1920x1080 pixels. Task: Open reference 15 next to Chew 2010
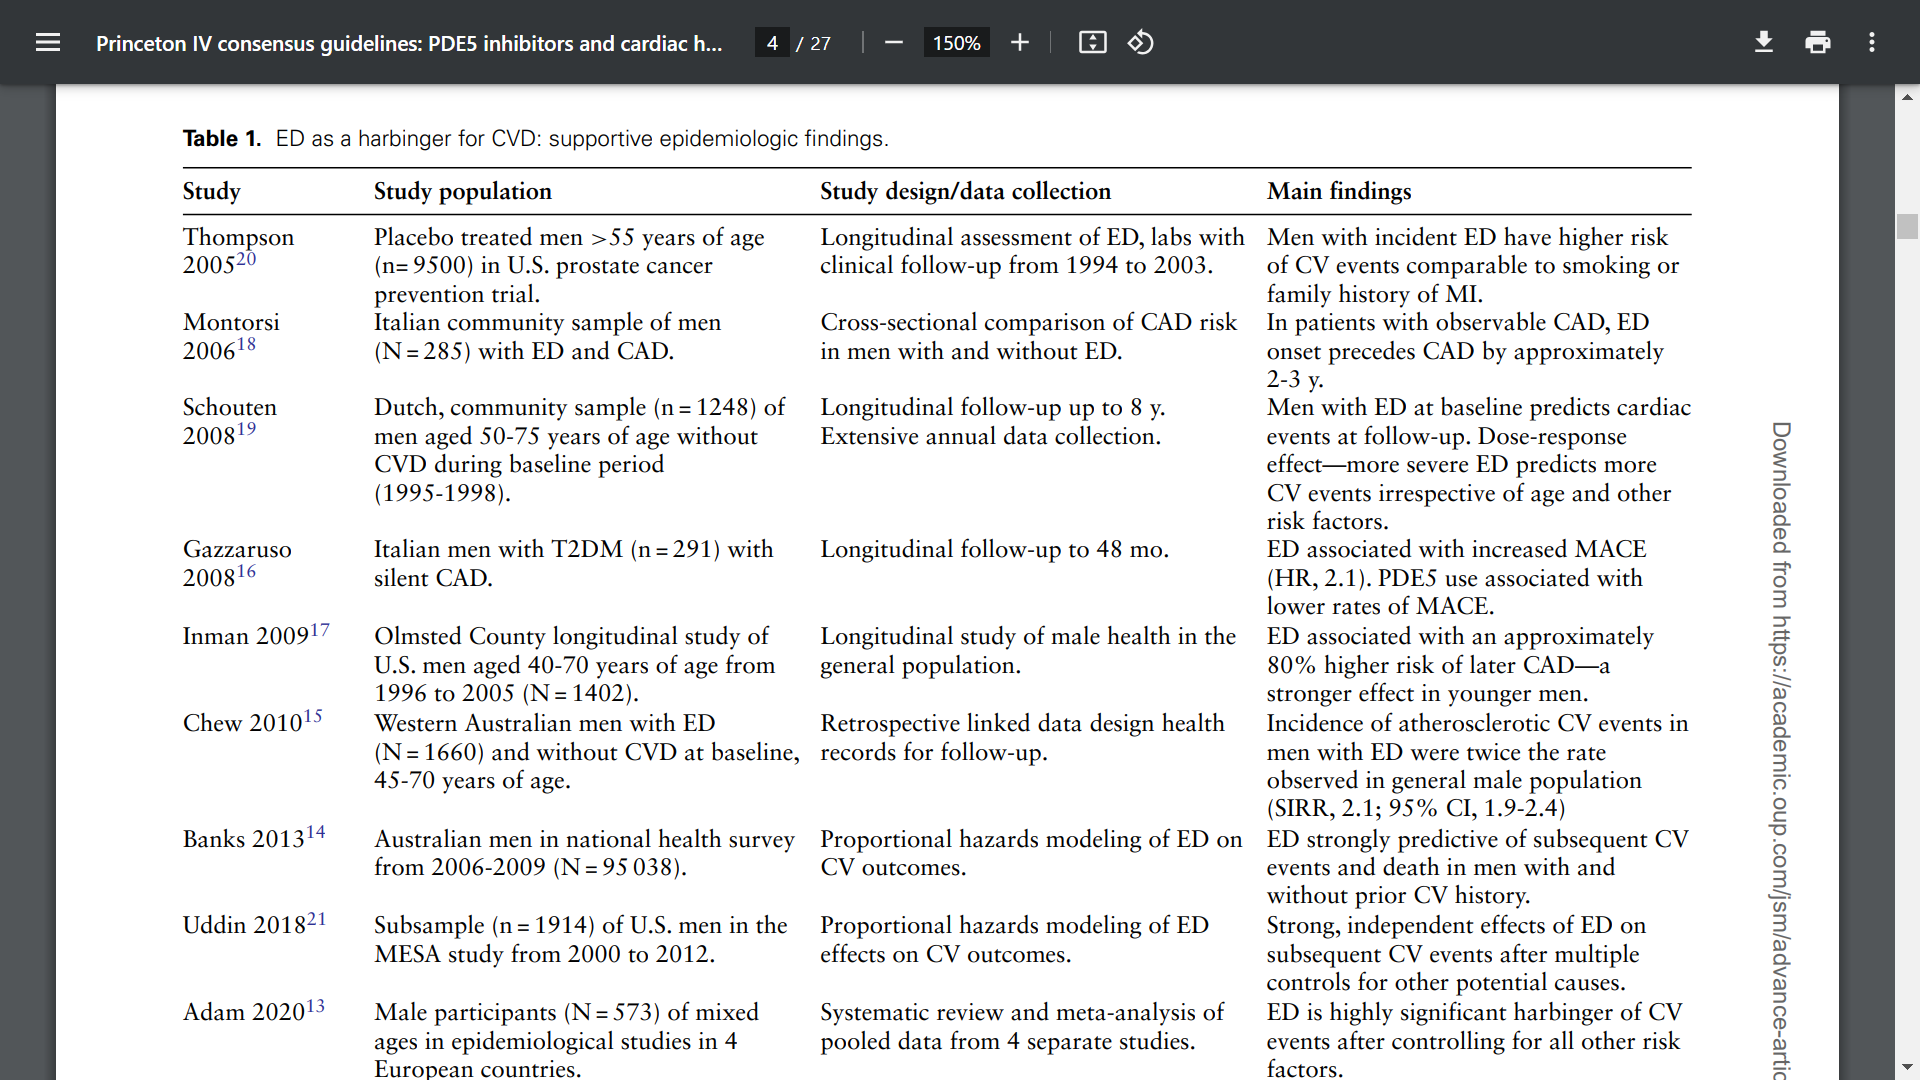[x=313, y=717]
